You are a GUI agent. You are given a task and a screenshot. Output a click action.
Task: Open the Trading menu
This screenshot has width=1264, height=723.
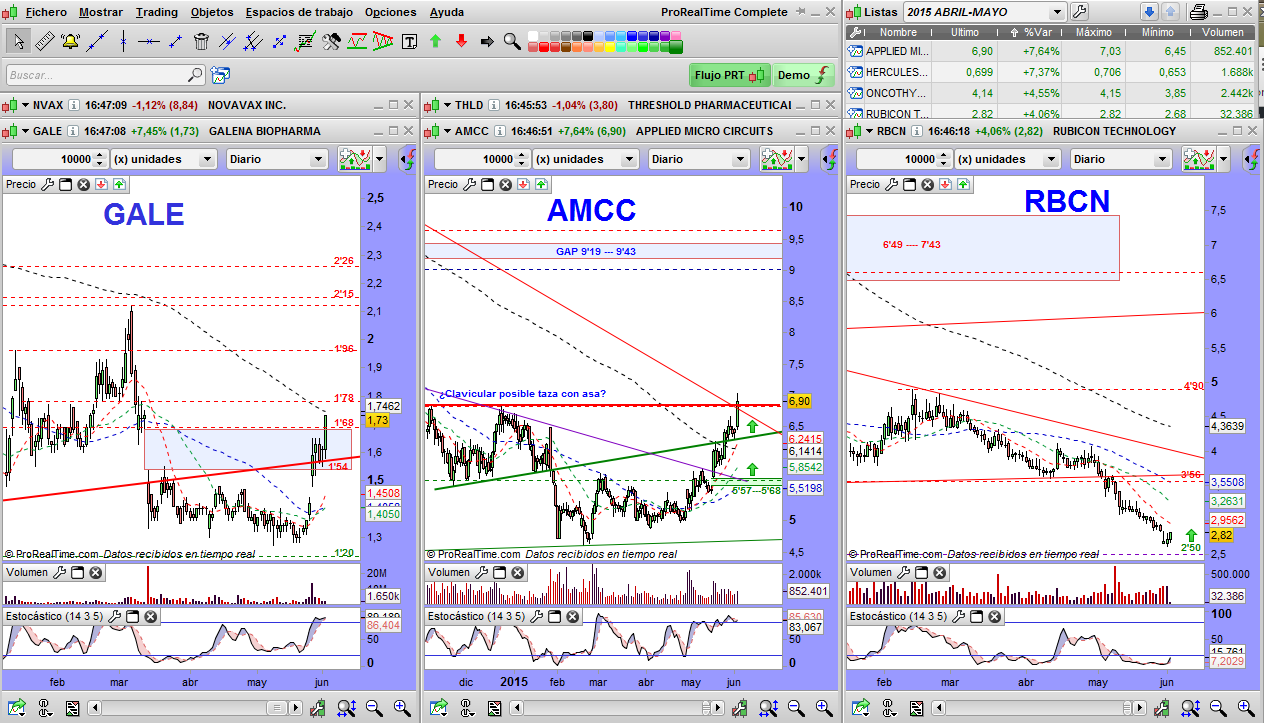click(156, 12)
